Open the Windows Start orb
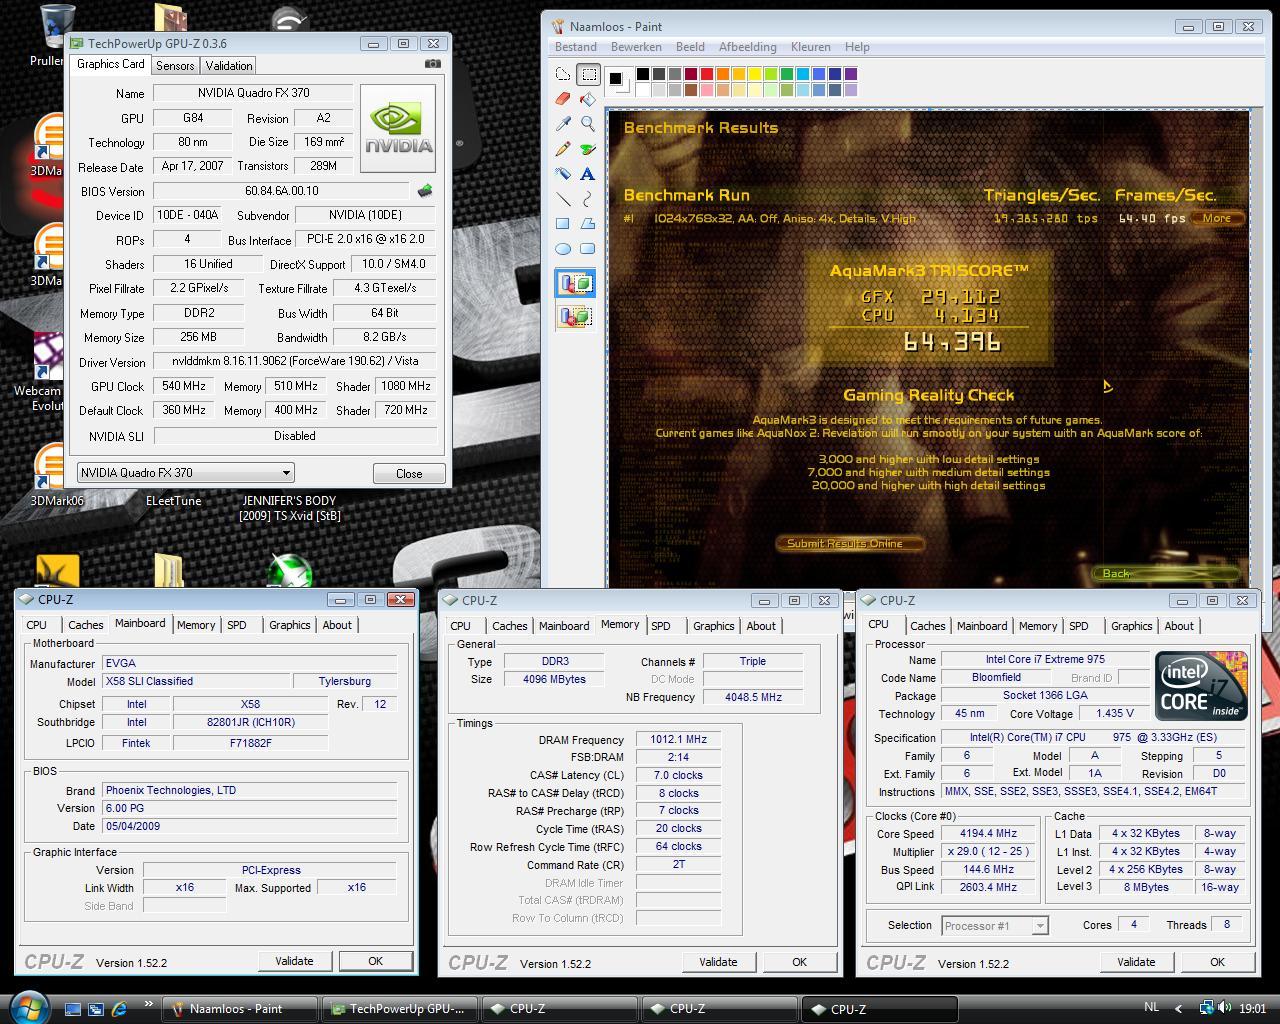 coord(28,1006)
